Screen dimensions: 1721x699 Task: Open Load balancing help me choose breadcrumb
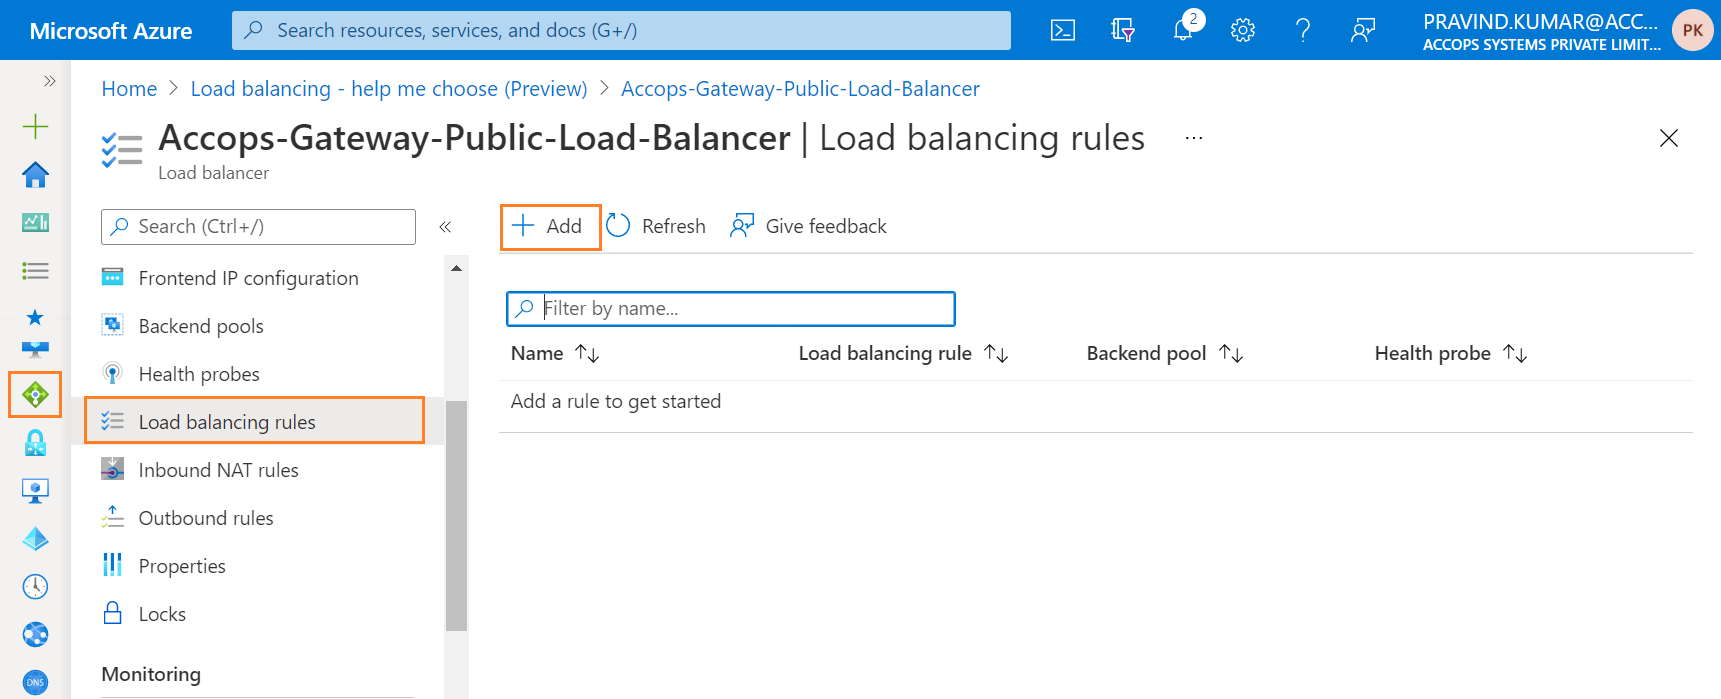(389, 89)
